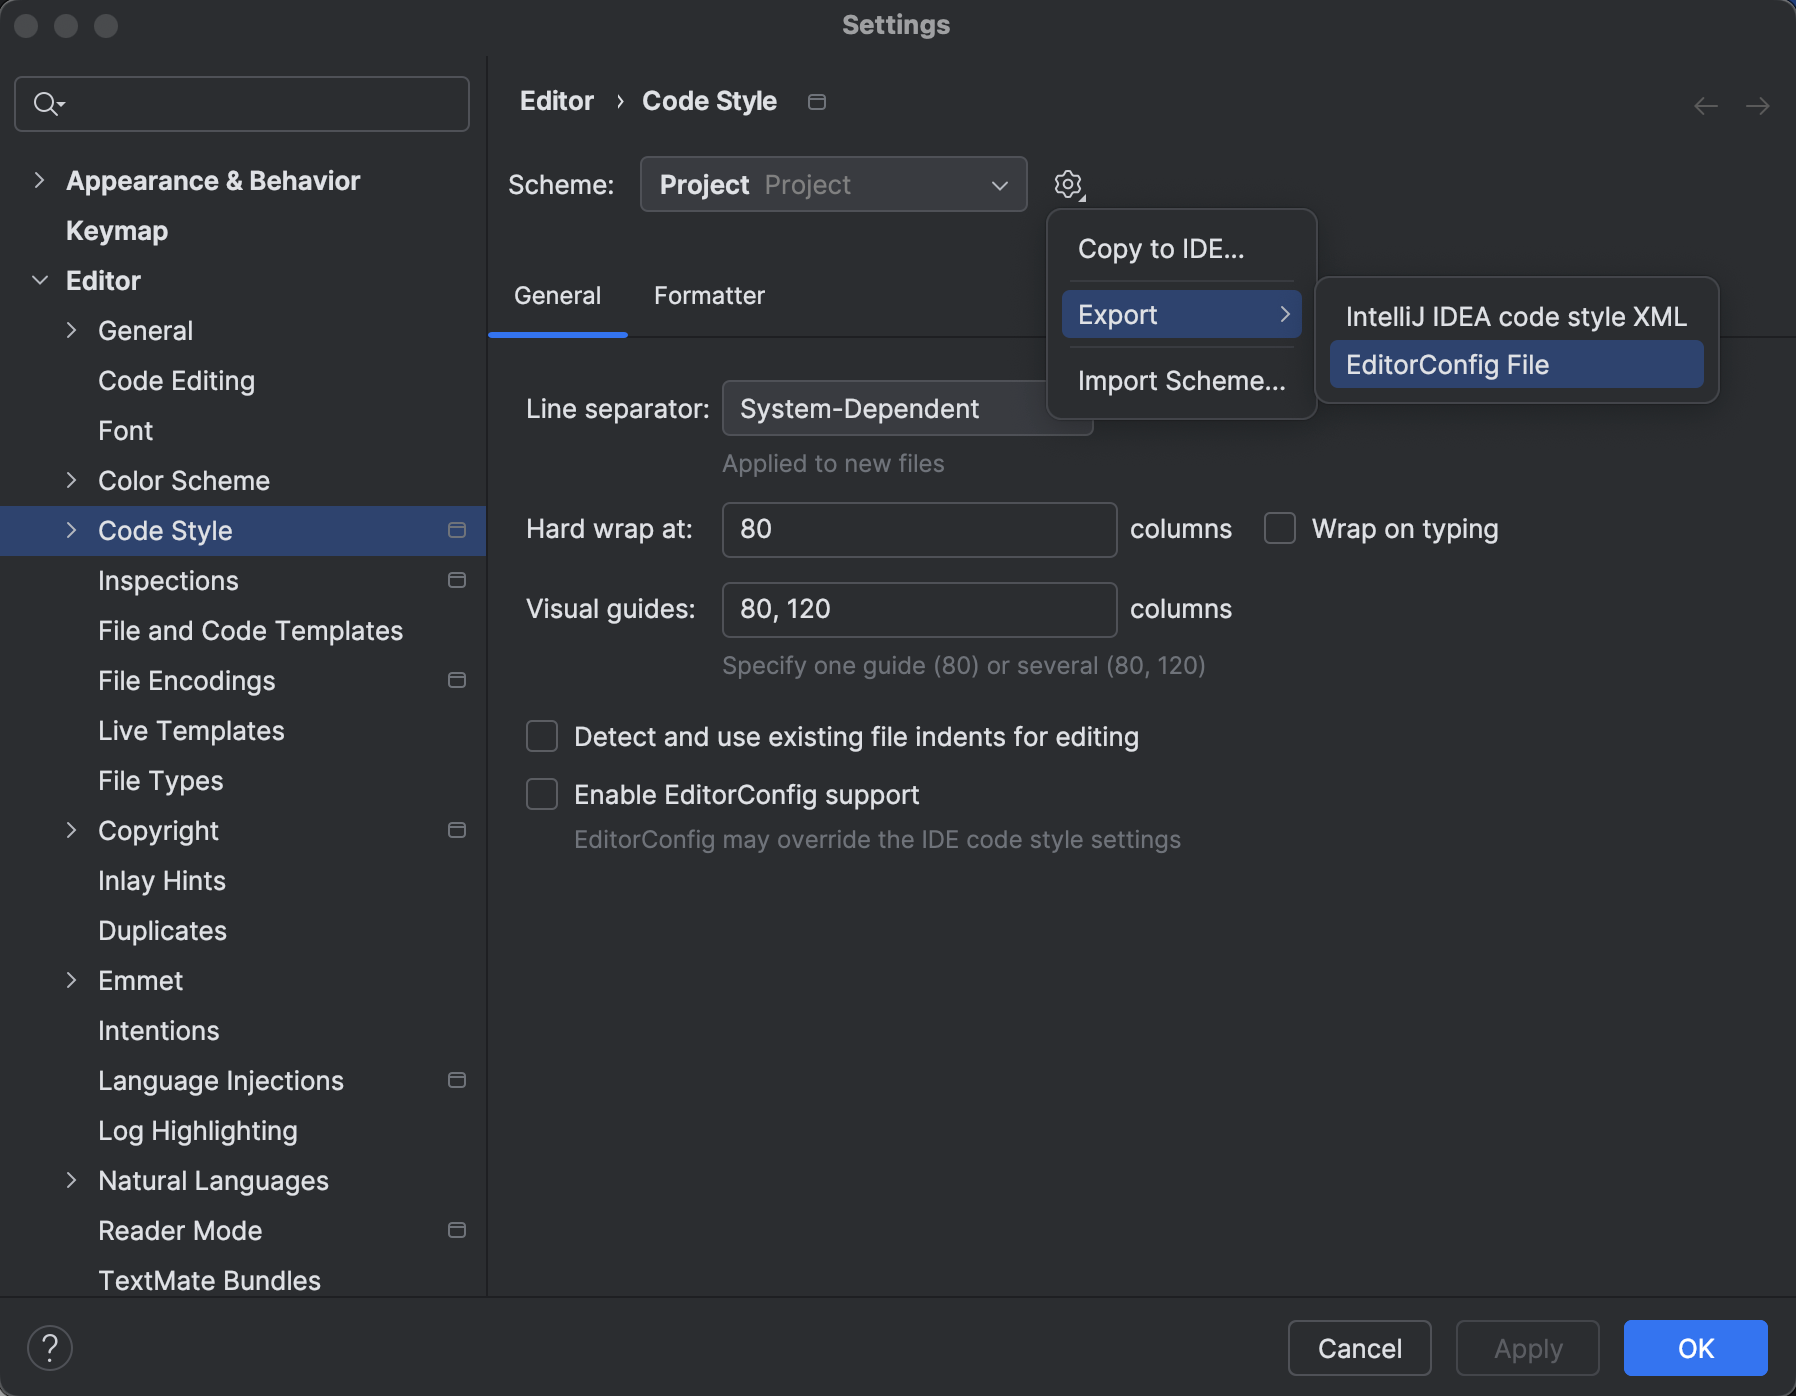This screenshot has width=1796, height=1396.
Task: Click the Hard wrap columns input field
Action: (x=918, y=529)
